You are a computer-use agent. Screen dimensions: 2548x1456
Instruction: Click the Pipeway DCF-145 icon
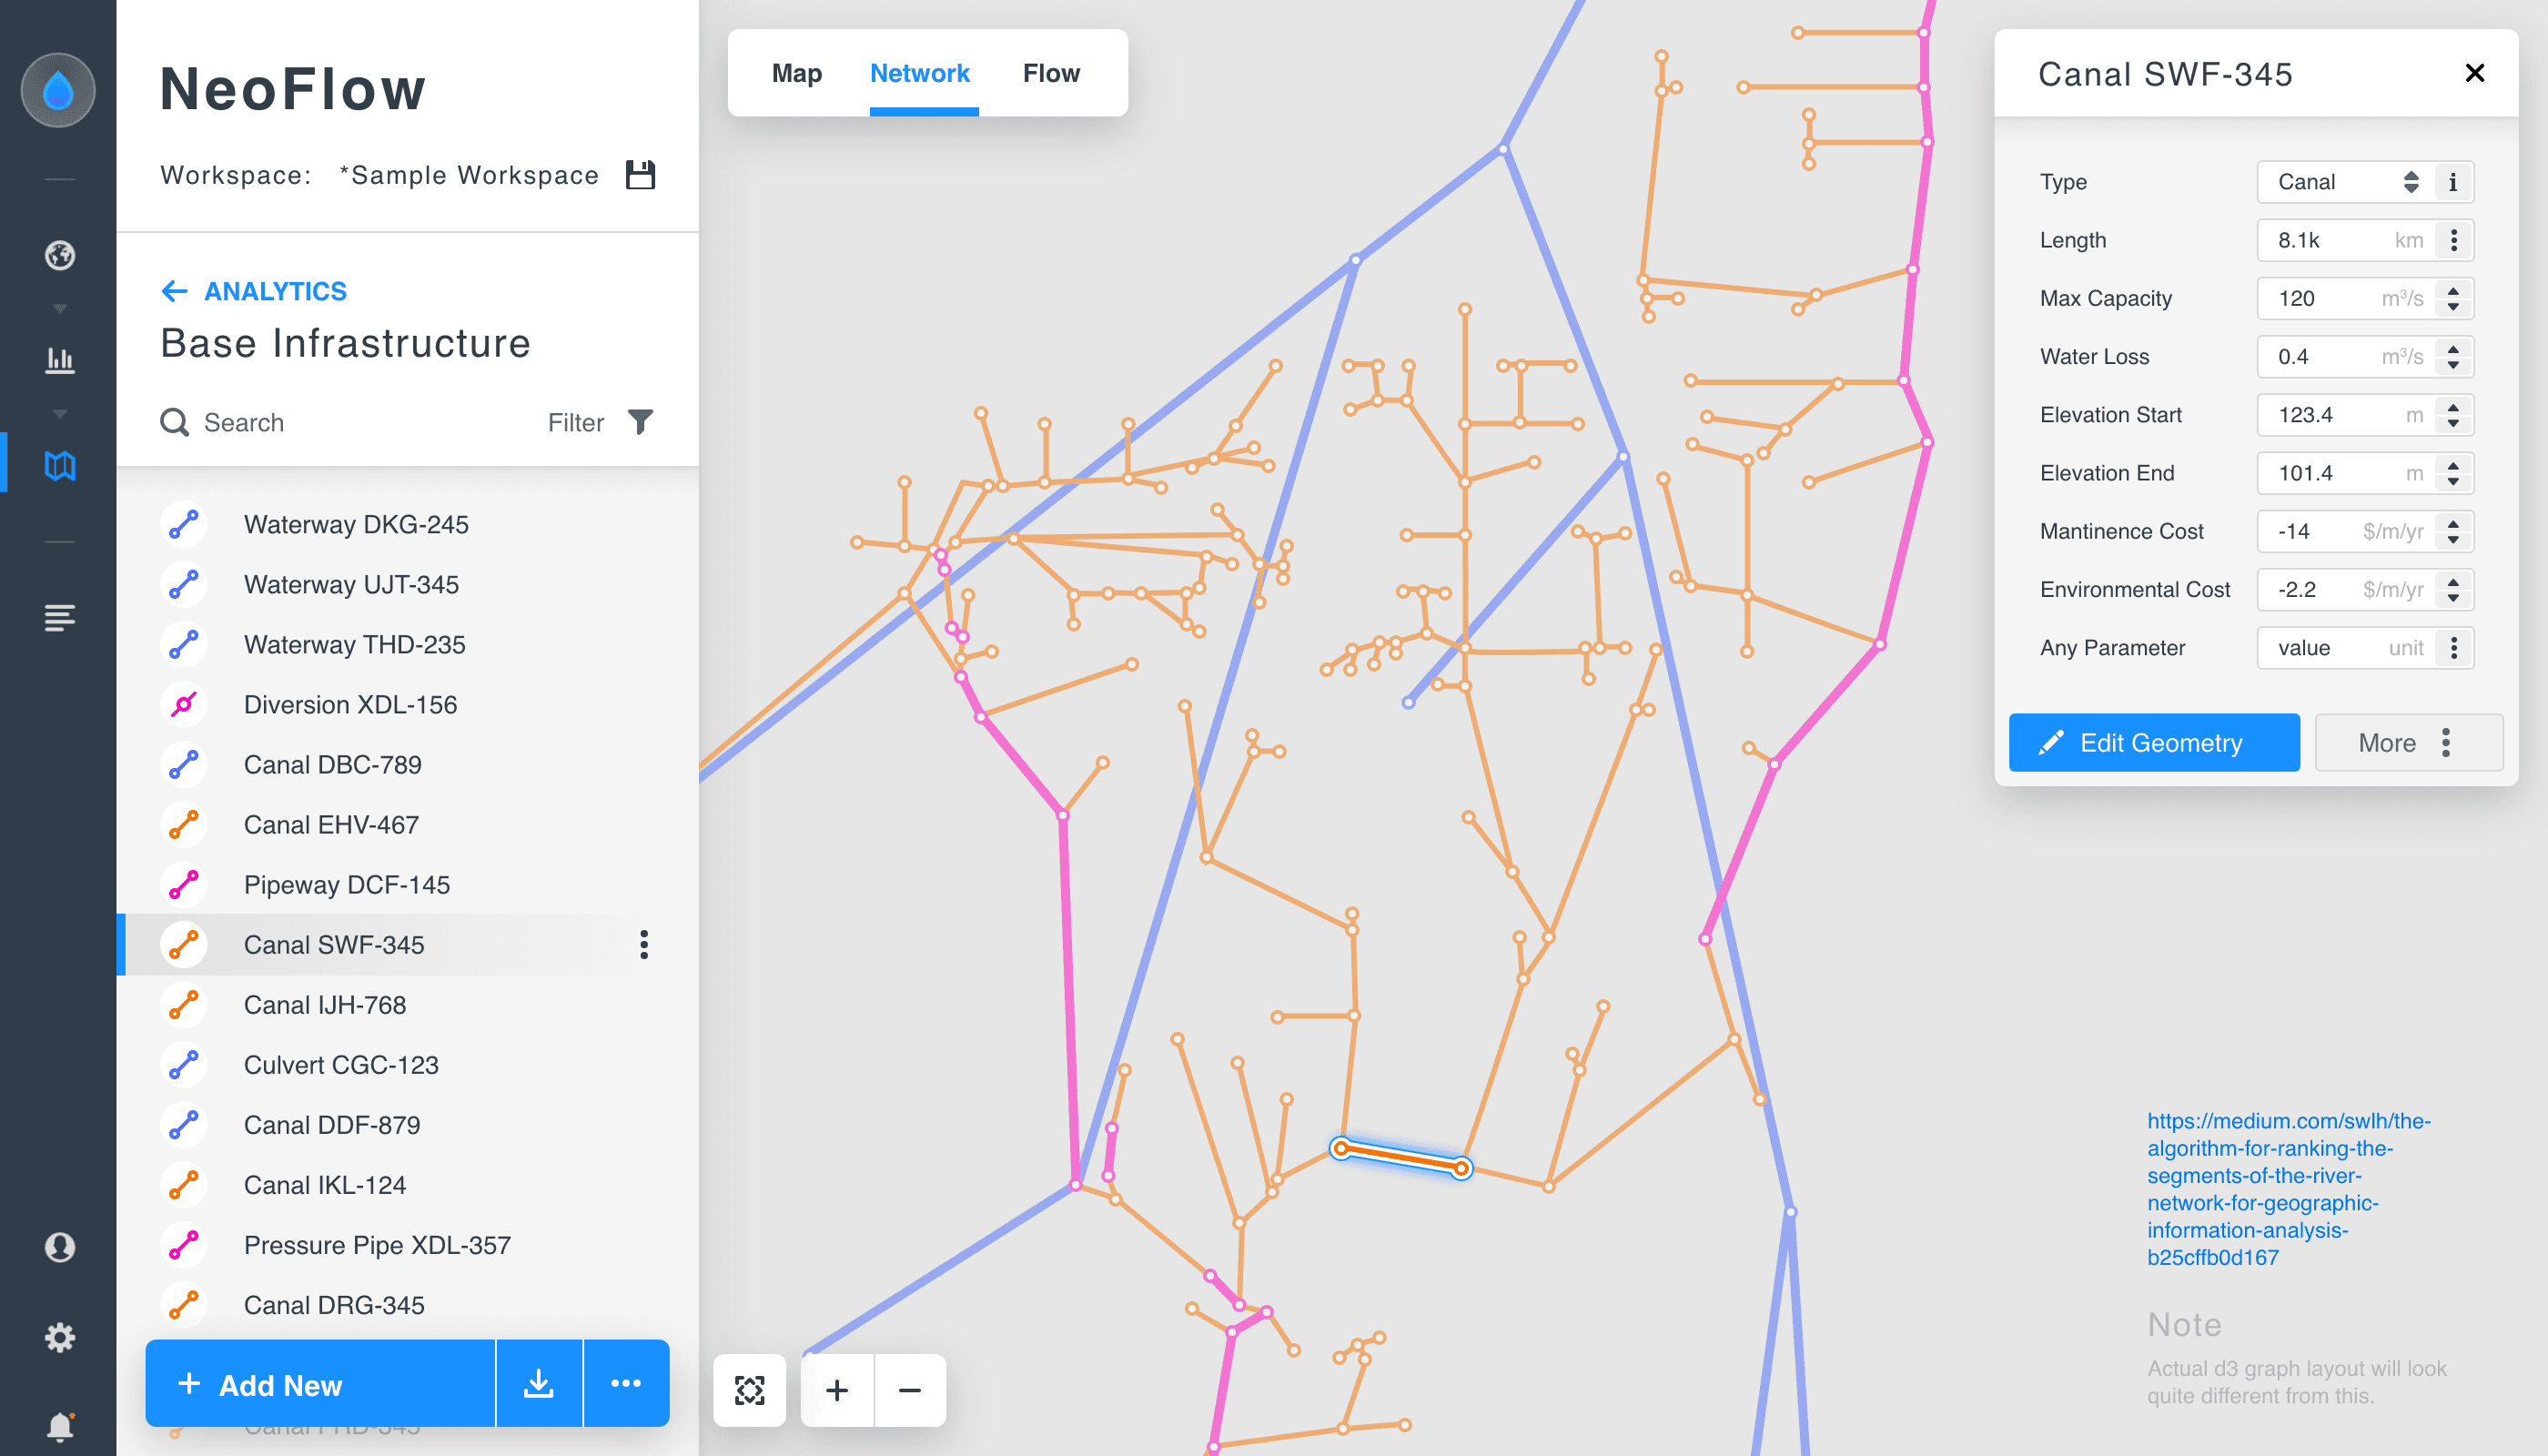coord(184,884)
